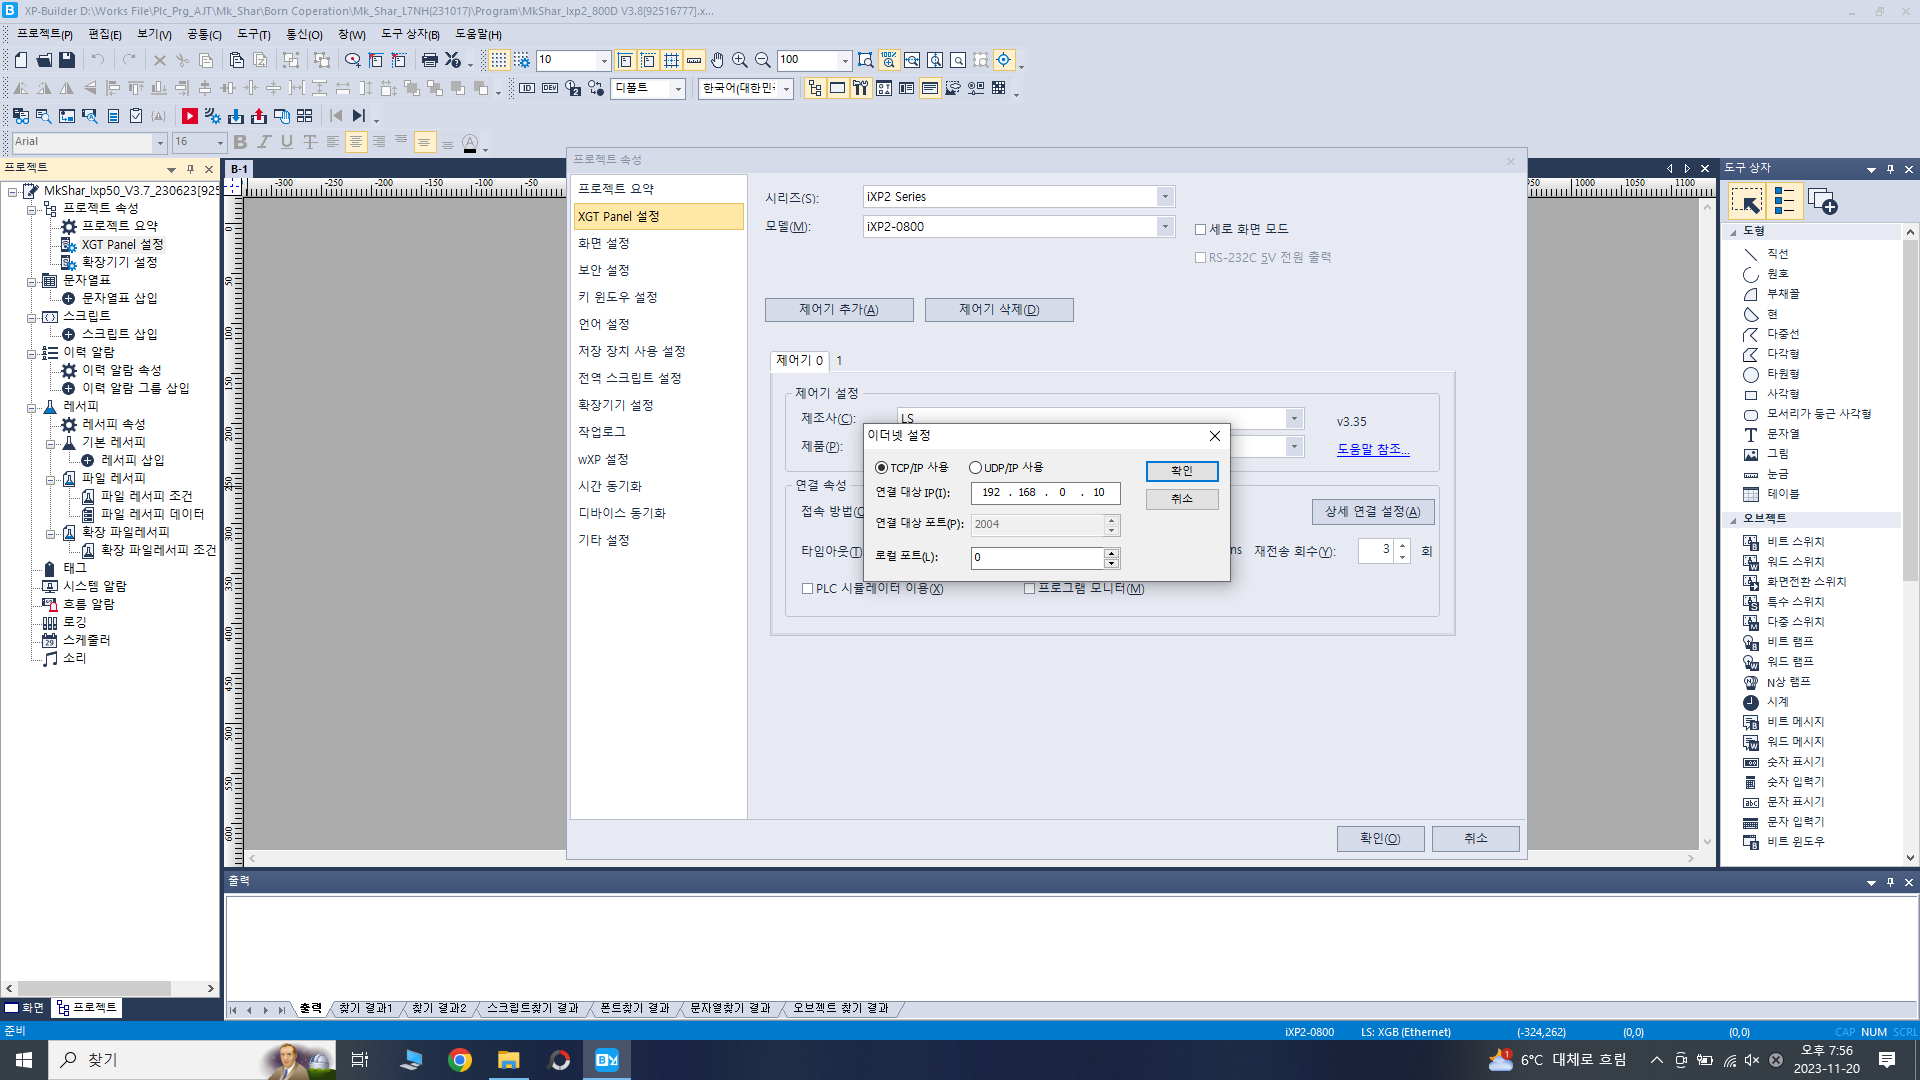
Task: Confirm Ethernet settings with 확인 button
Action: pyautogui.click(x=1182, y=471)
